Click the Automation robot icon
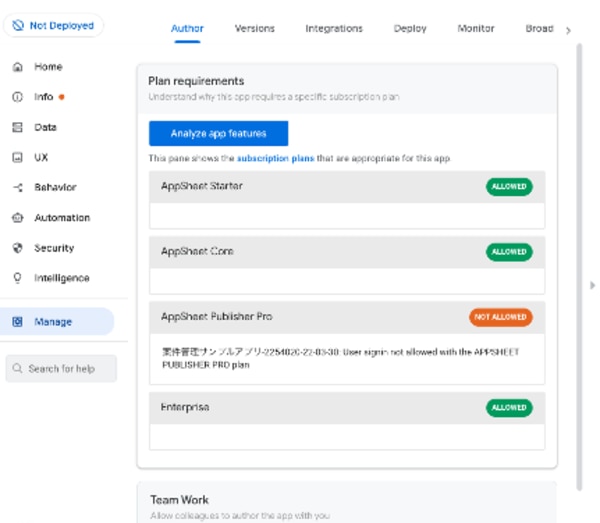Viewport: 600px width, 523px height. (18, 218)
